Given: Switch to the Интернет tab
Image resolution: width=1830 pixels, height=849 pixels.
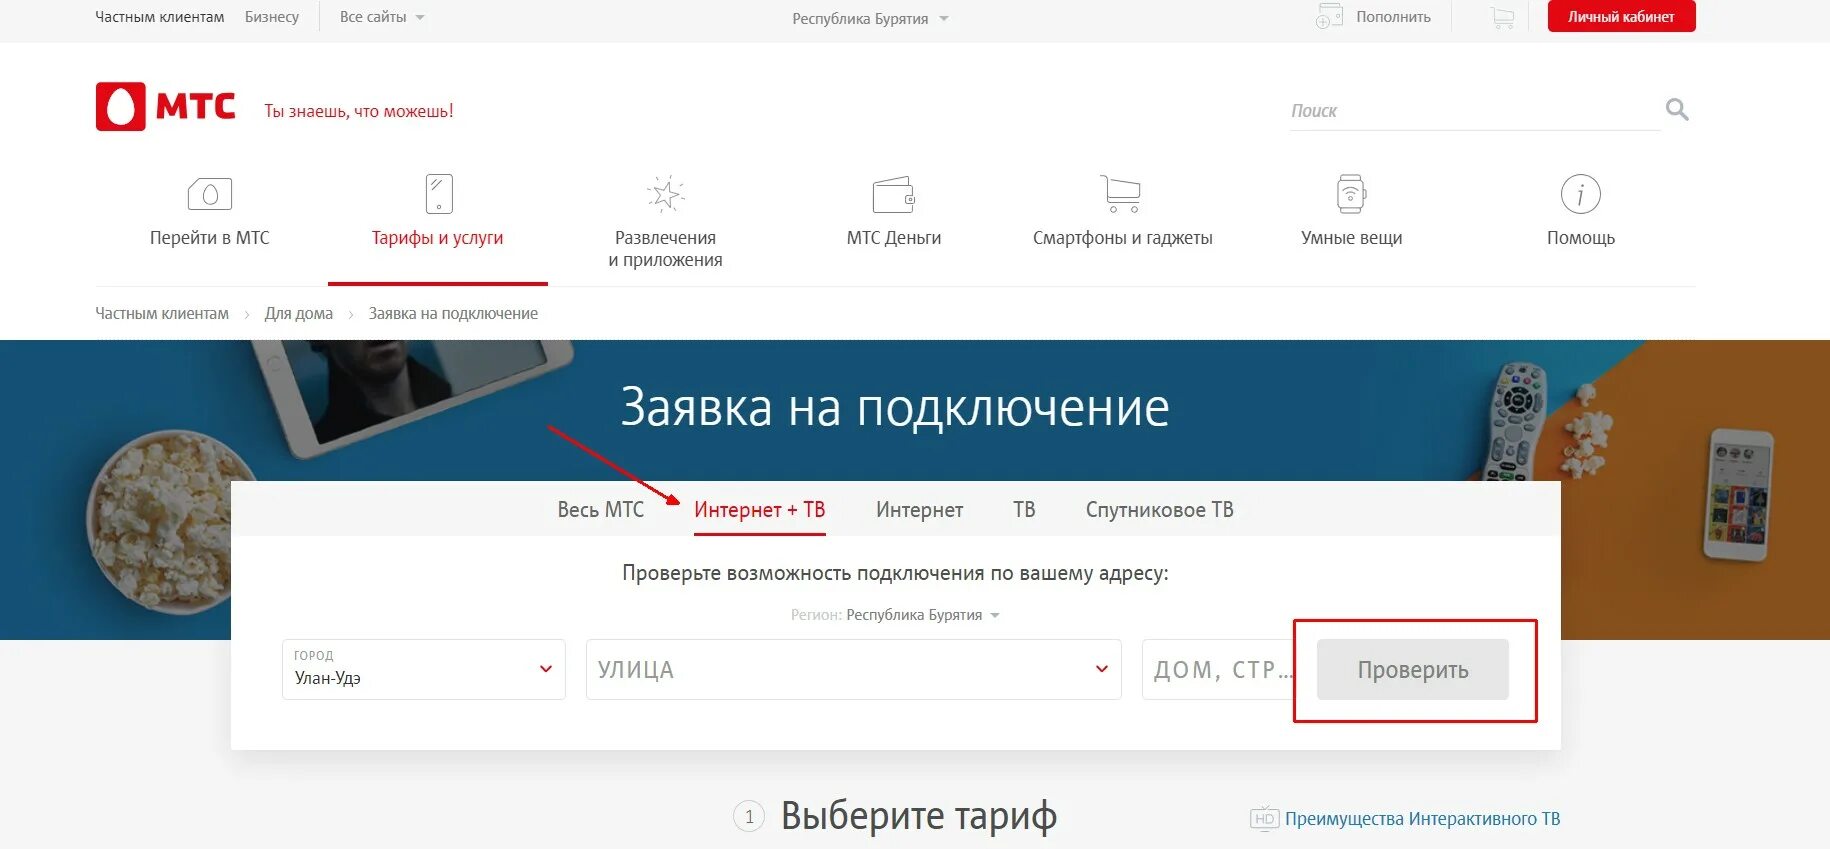Looking at the screenshot, I should point(920,510).
